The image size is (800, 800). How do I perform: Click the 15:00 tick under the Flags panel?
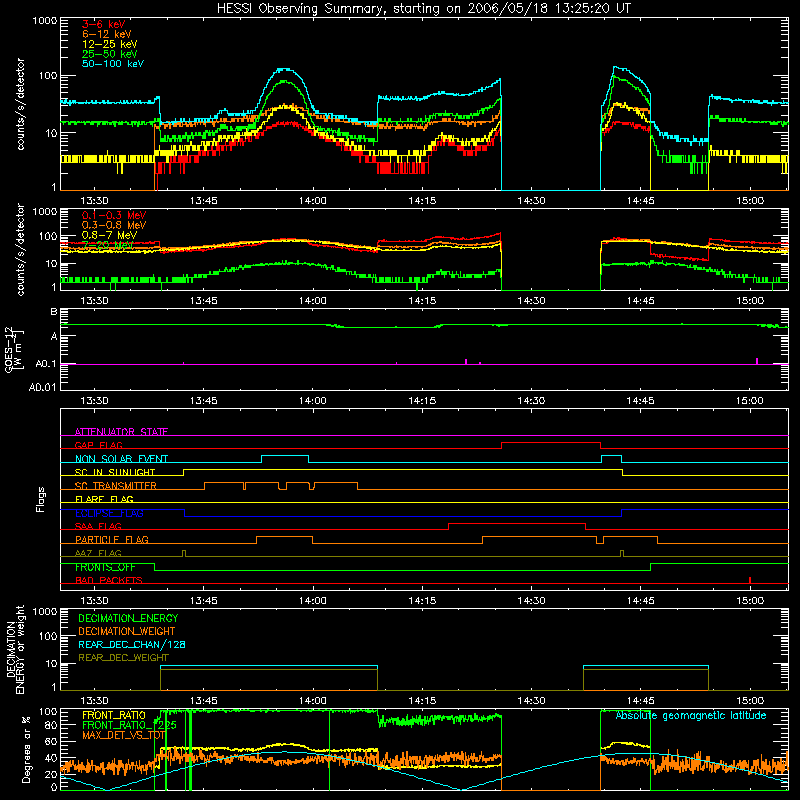pyautogui.click(x=750, y=601)
